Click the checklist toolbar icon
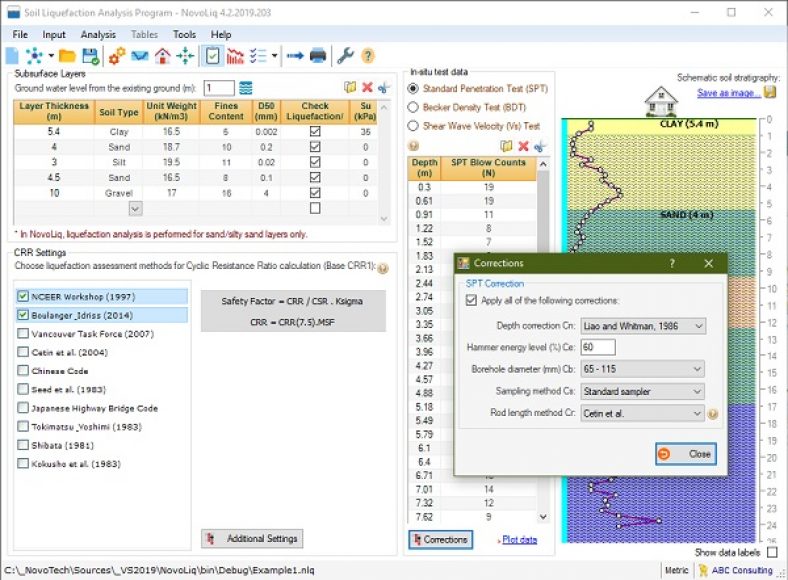Screen dimensions: 788x580 pos(258,56)
